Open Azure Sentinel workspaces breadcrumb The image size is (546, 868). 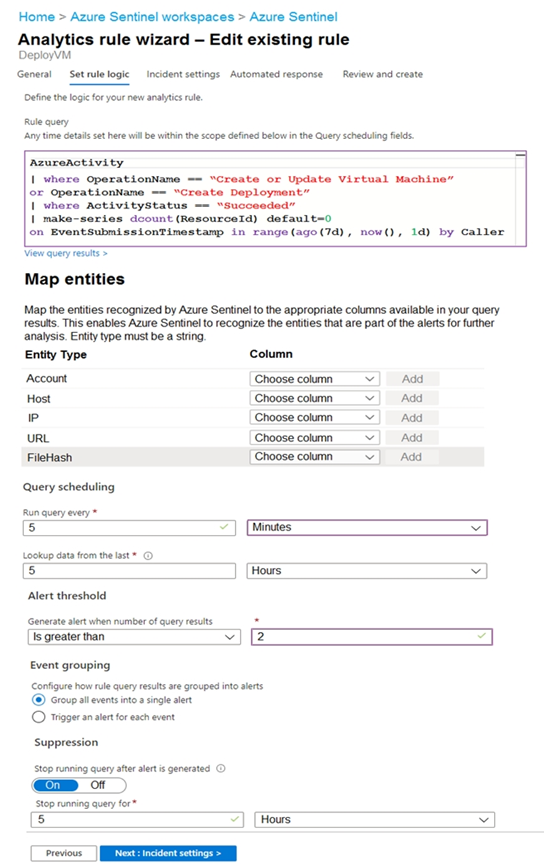coord(152,17)
